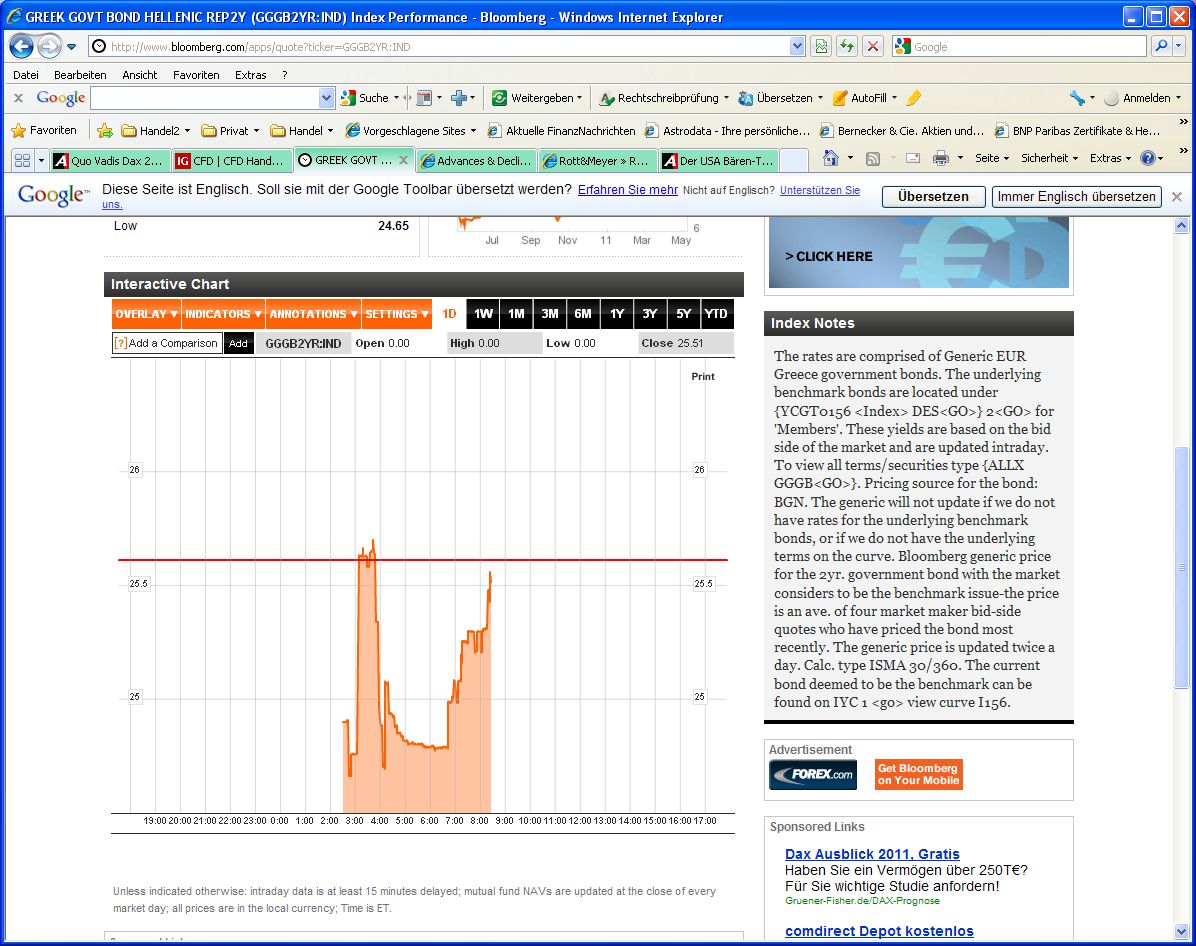Click the Quick Tabs grid icon

pyautogui.click(x=23, y=160)
